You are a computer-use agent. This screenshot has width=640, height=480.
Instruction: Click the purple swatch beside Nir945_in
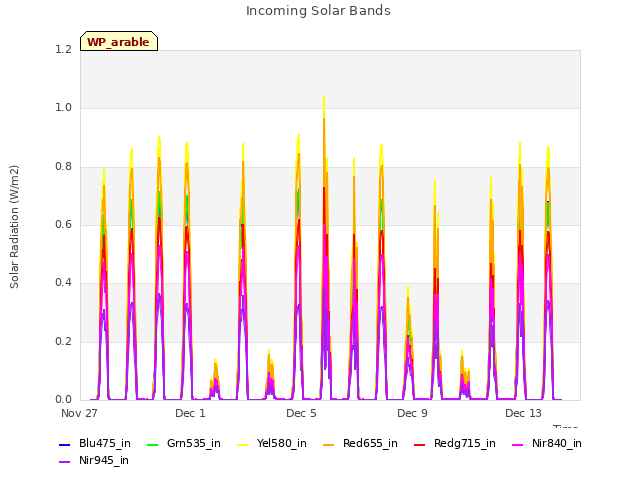click(x=65, y=462)
